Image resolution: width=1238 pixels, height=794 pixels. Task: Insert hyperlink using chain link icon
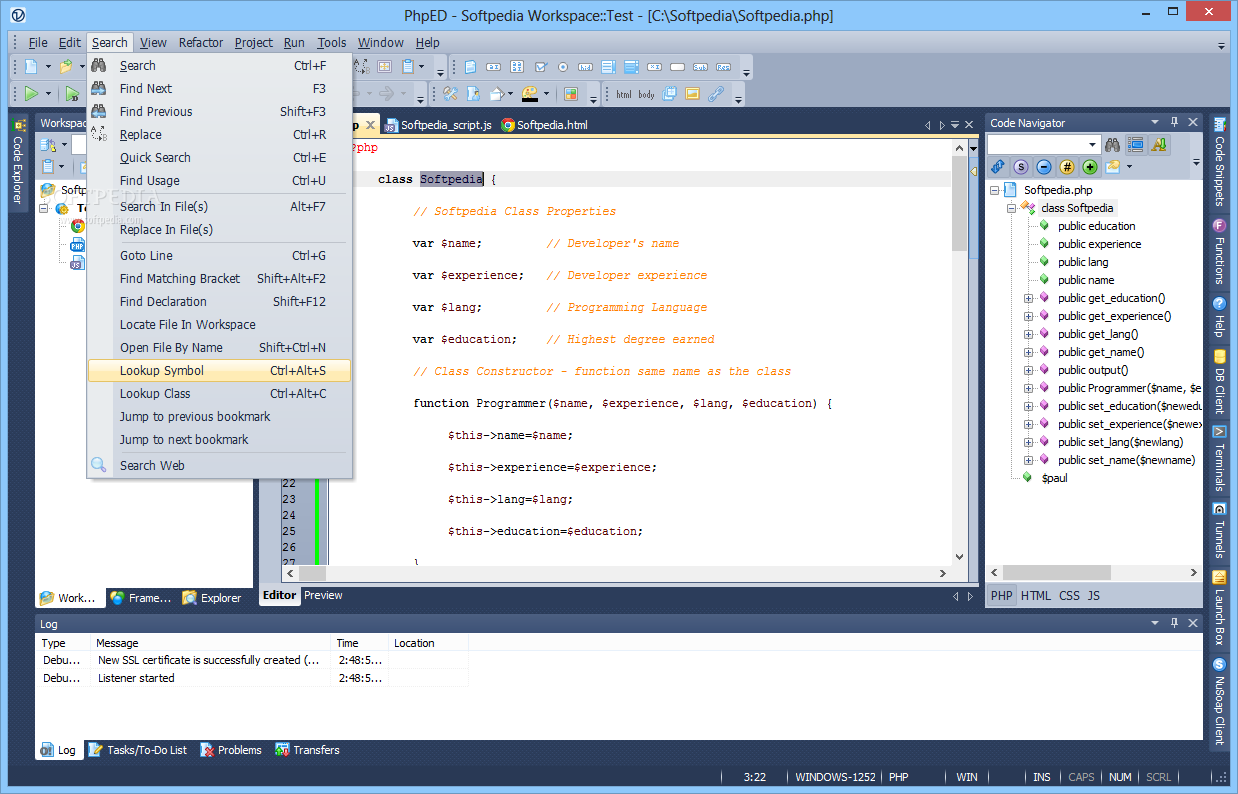[716, 94]
